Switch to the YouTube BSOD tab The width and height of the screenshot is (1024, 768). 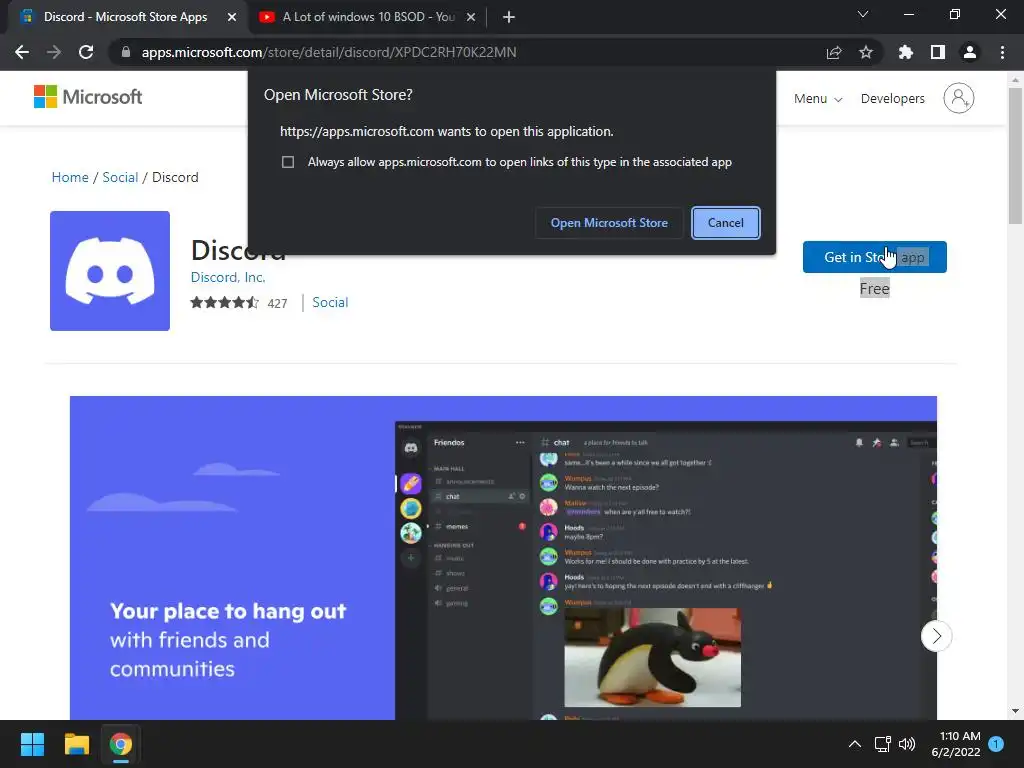(368, 17)
